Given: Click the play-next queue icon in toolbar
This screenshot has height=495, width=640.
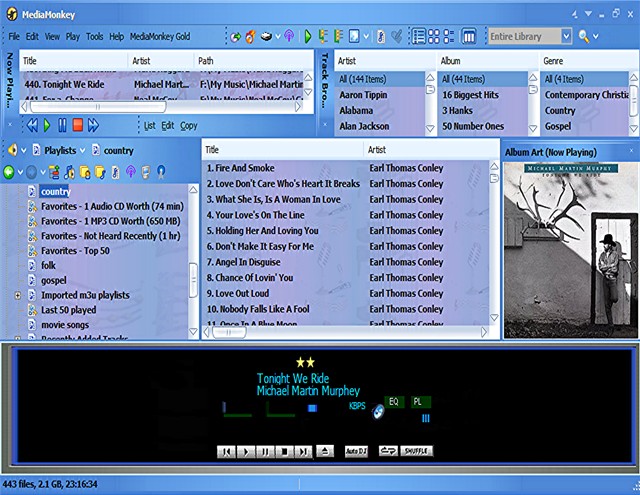Looking at the screenshot, I should (x=323, y=36).
